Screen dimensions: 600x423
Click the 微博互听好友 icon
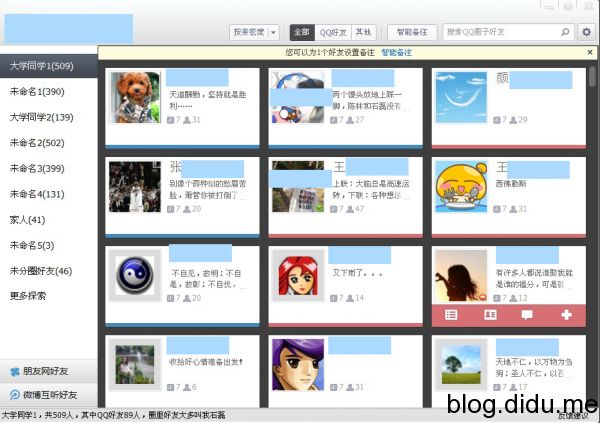(15, 395)
